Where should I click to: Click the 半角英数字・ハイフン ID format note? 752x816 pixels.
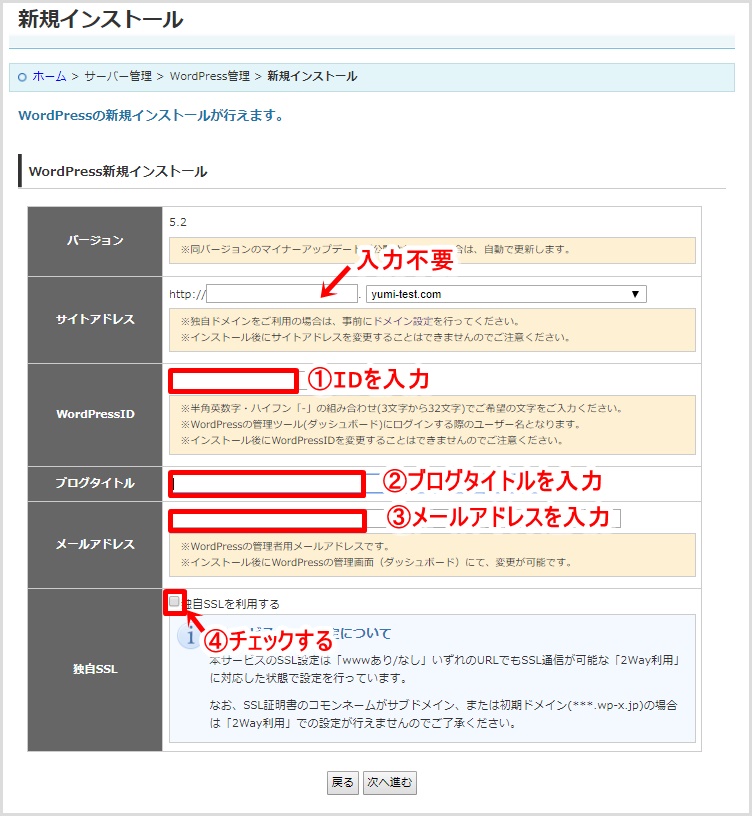click(x=402, y=409)
